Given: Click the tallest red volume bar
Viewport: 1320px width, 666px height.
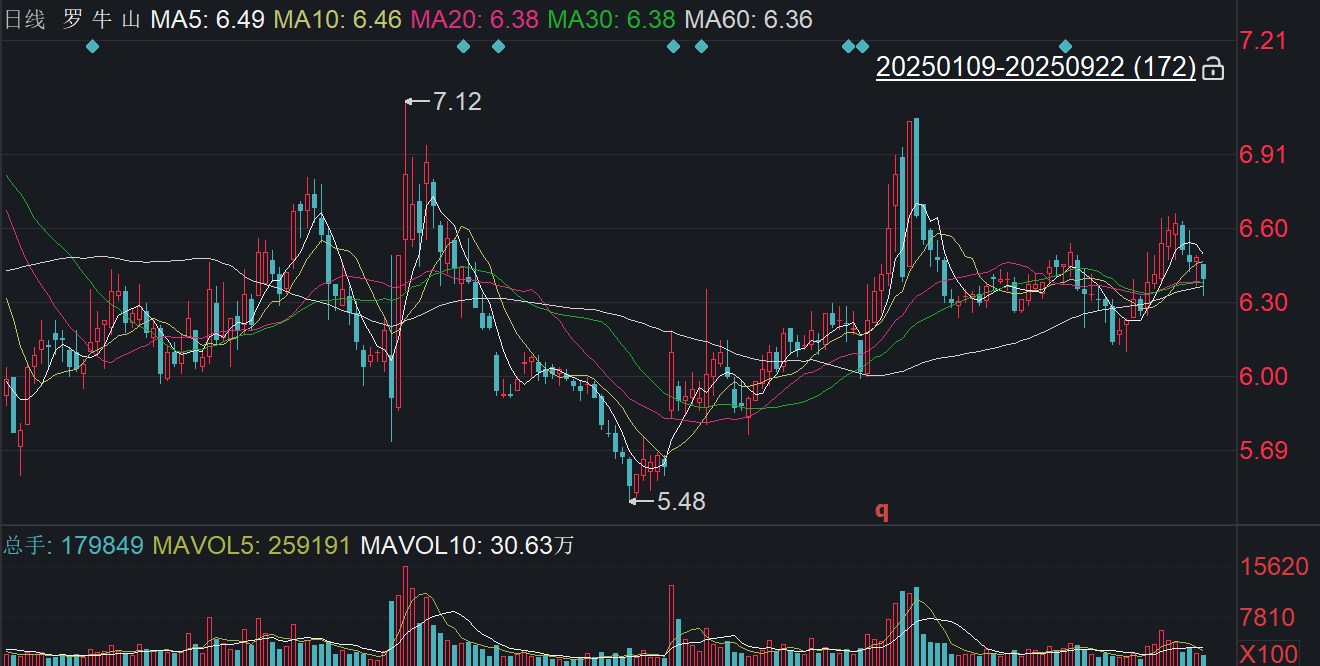Looking at the screenshot, I should pos(405,614).
